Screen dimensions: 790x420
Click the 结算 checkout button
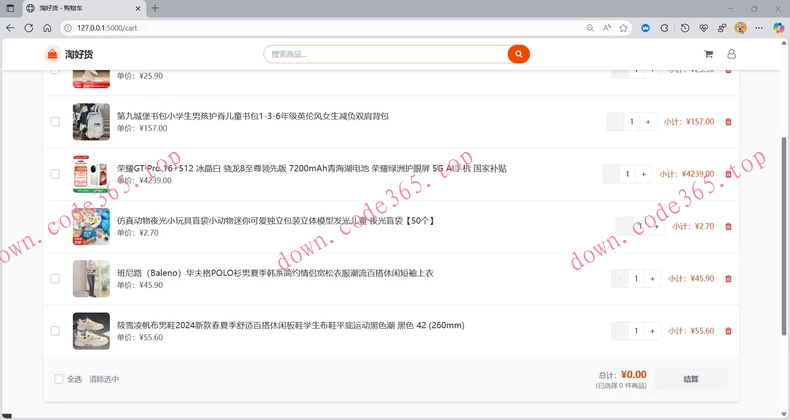pos(691,379)
